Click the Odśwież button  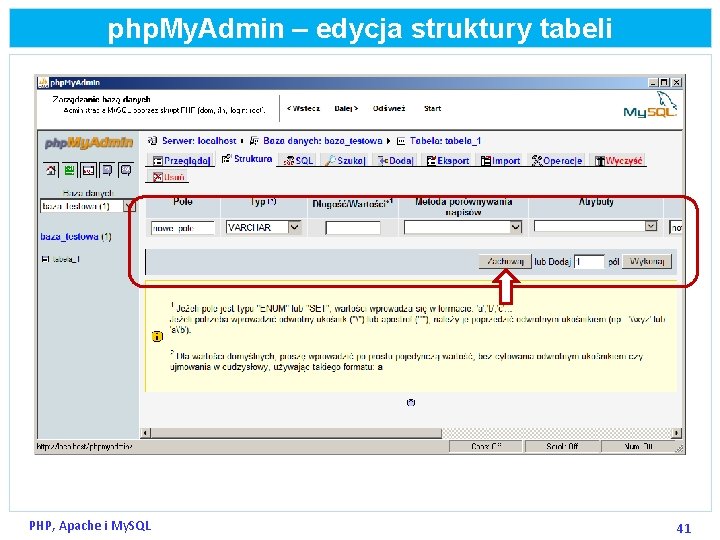click(x=389, y=108)
